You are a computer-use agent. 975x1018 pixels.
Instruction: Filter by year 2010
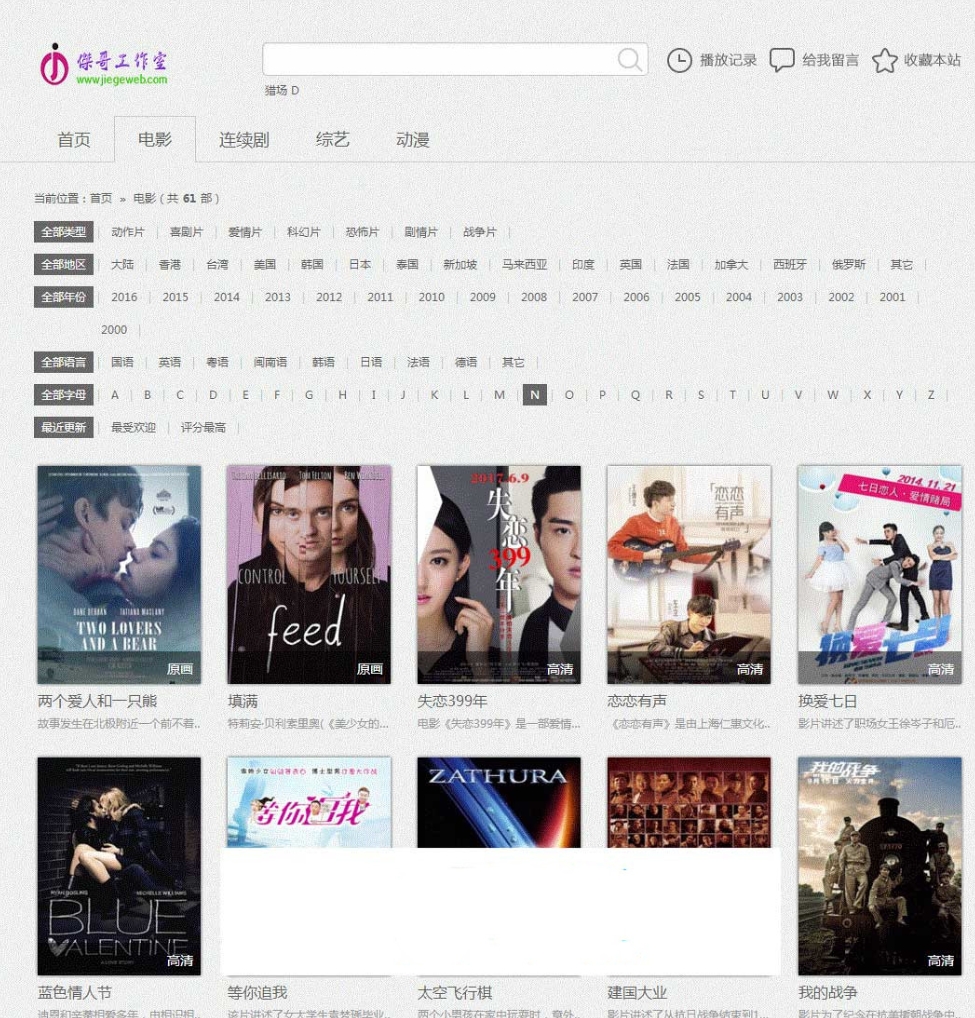coord(432,297)
